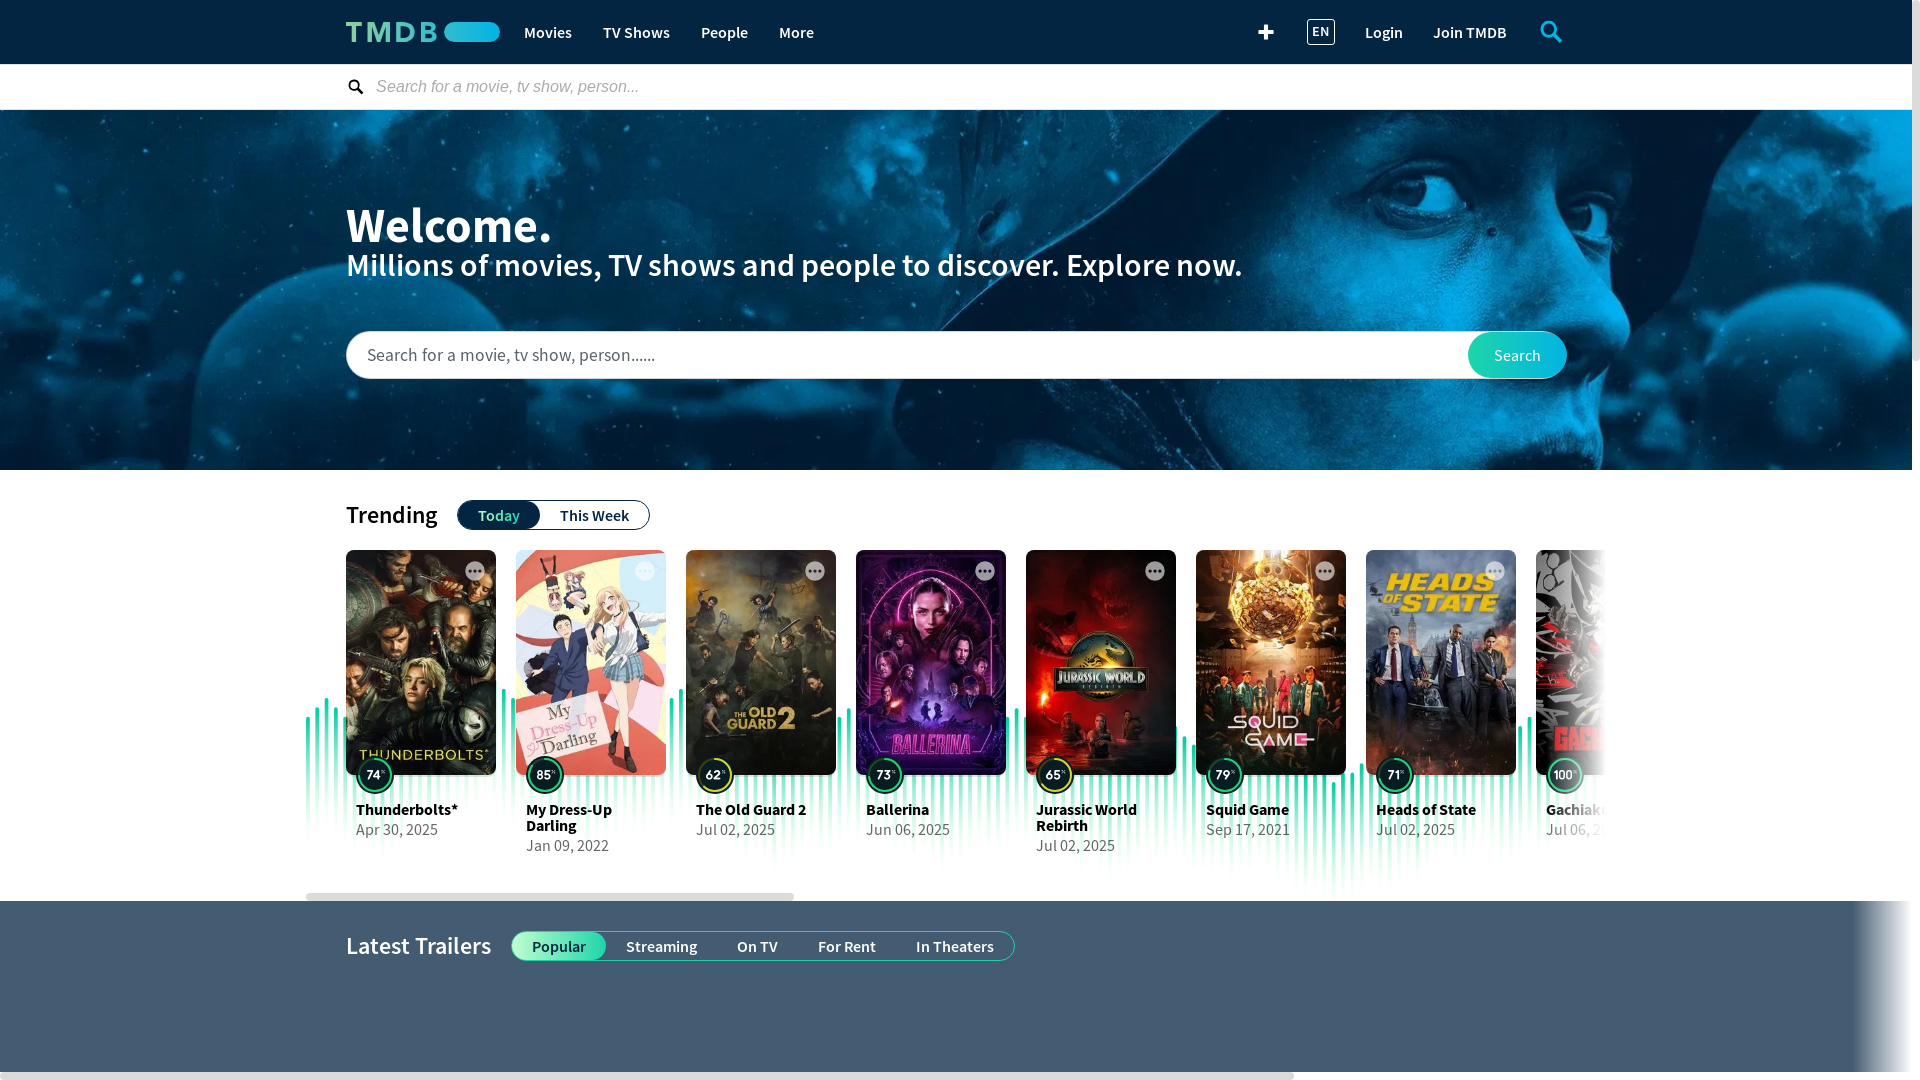Open Heads of State title link
Screen dimensions: 1920x1080
1426,809
